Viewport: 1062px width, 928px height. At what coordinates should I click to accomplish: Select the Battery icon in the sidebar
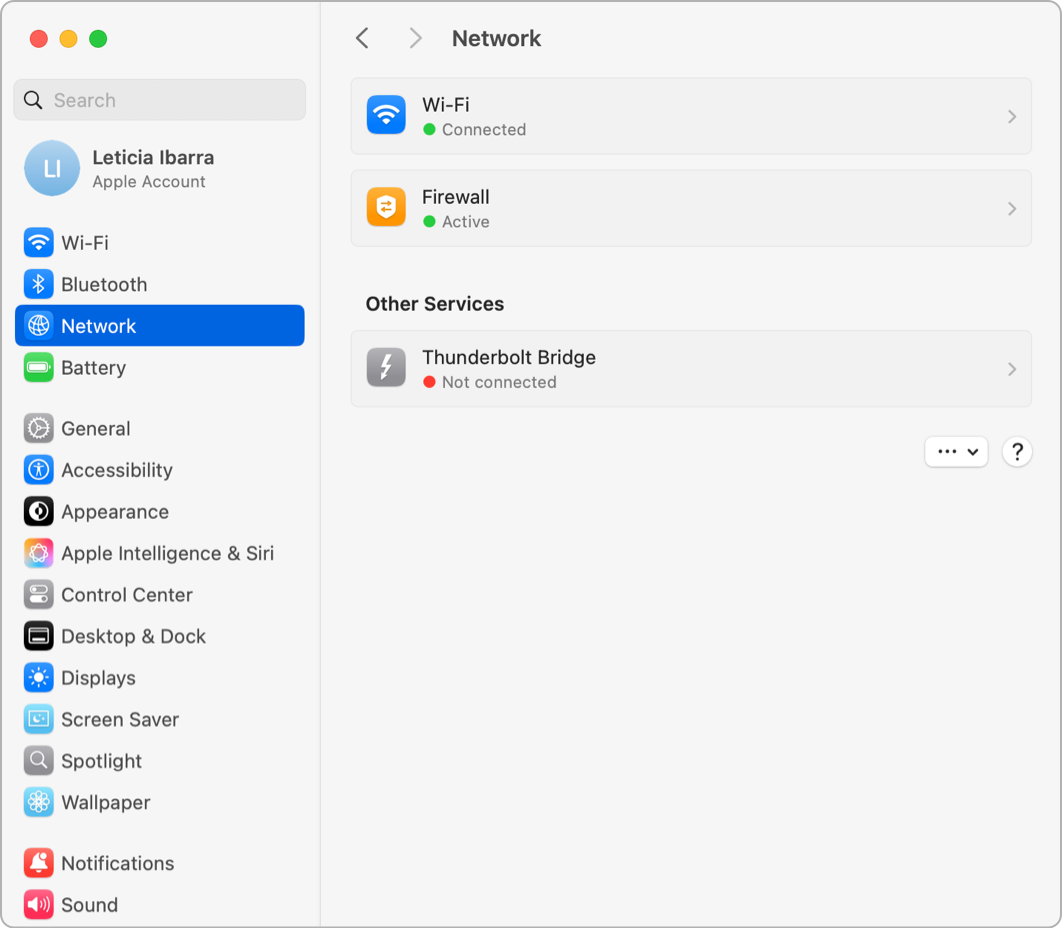coord(38,368)
